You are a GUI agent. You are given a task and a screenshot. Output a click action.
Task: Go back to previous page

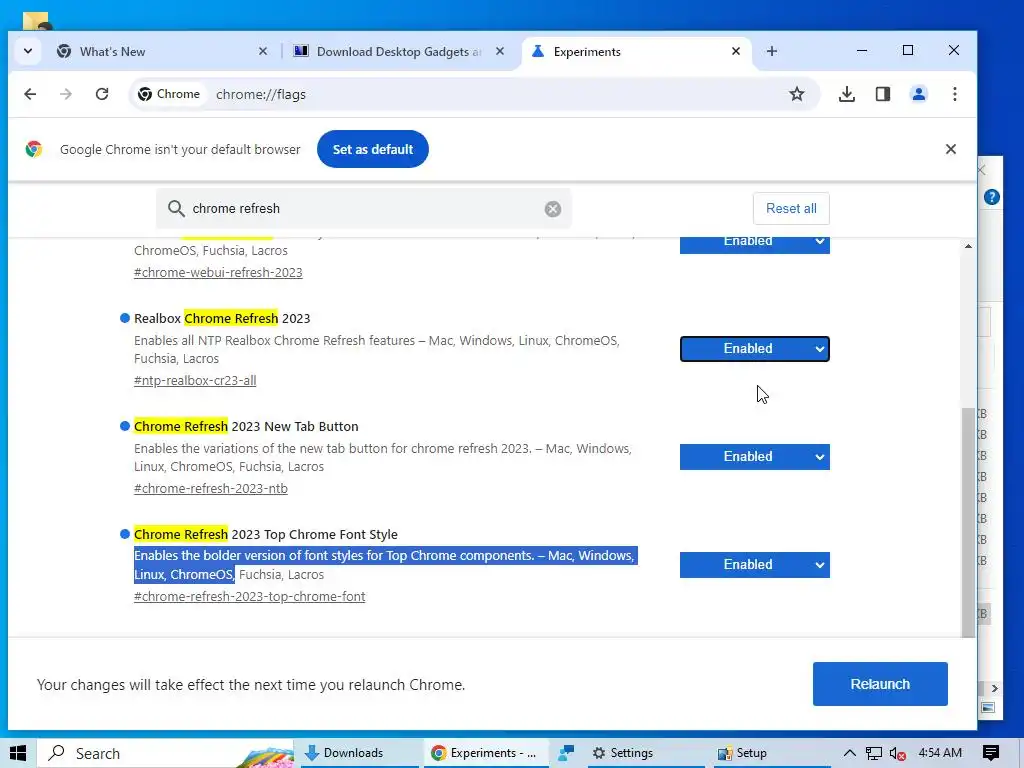click(30, 94)
